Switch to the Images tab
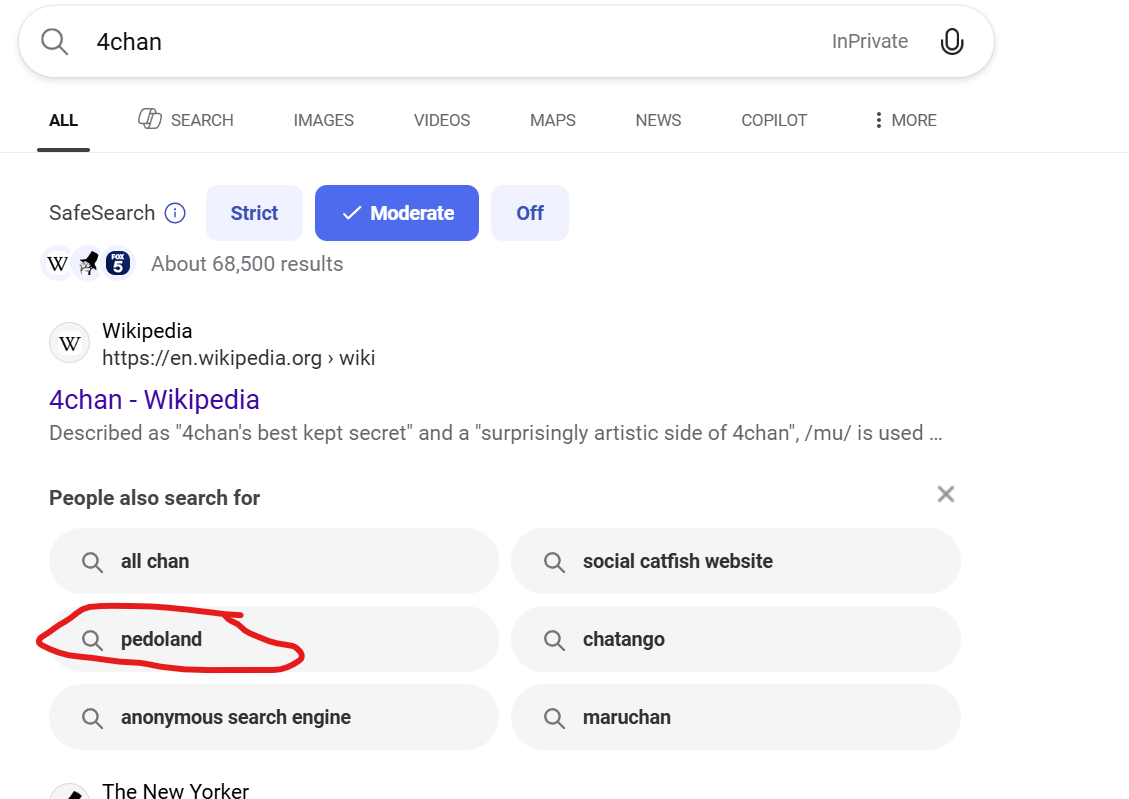This screenshot has height=799, width=1129. pyautogui.click(x=323, y=120)
